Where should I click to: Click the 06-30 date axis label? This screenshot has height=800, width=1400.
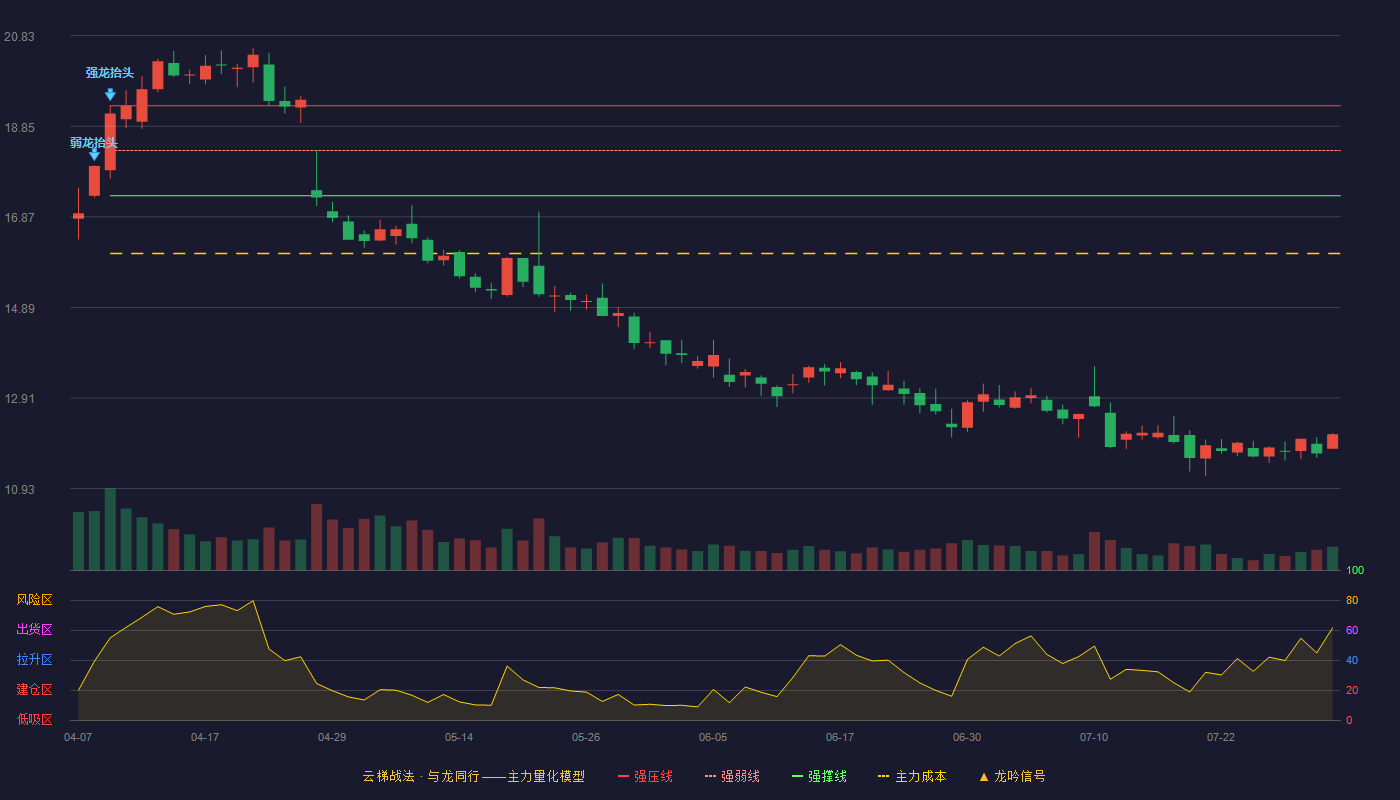[967, 737]
